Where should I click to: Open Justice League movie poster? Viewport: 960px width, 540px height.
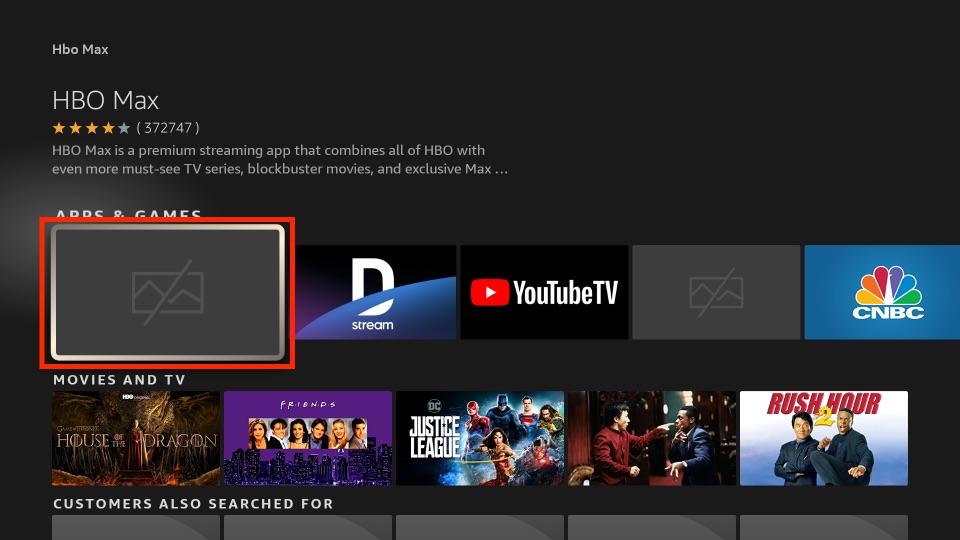click(480, 438)
